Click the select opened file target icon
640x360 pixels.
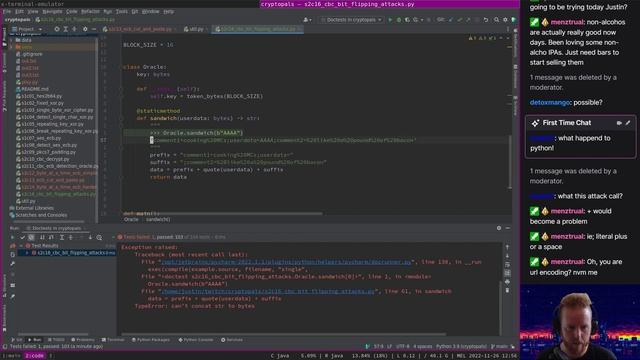[x=57, y=29]
